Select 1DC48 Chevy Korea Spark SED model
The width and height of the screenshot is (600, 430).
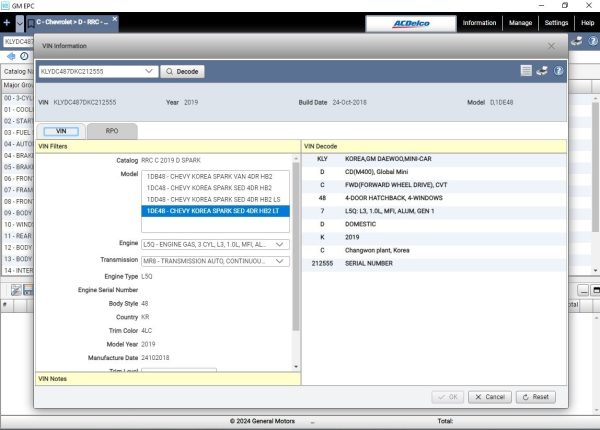(208, 187)
